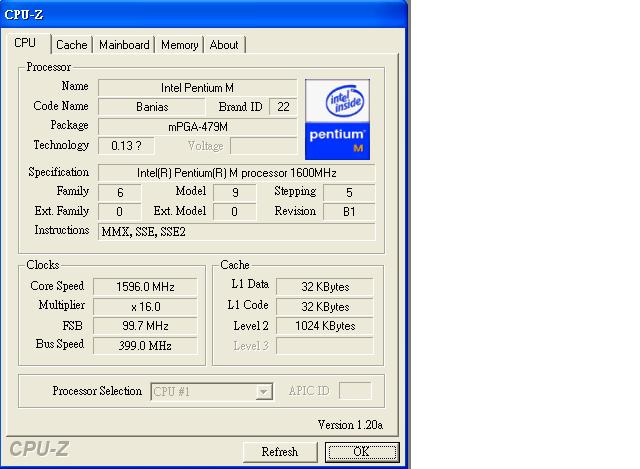Select the Package value mPGA-479M
The image size is (640, 469).
197,127
